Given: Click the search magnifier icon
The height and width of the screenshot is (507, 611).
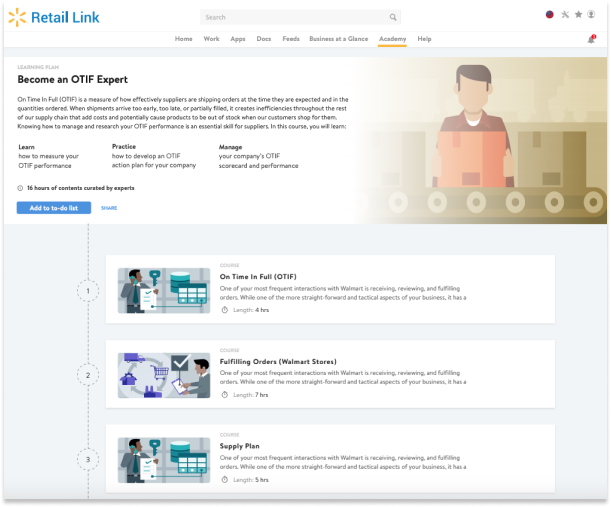Looking at the screenshot, I should click(x=393, y=17).
